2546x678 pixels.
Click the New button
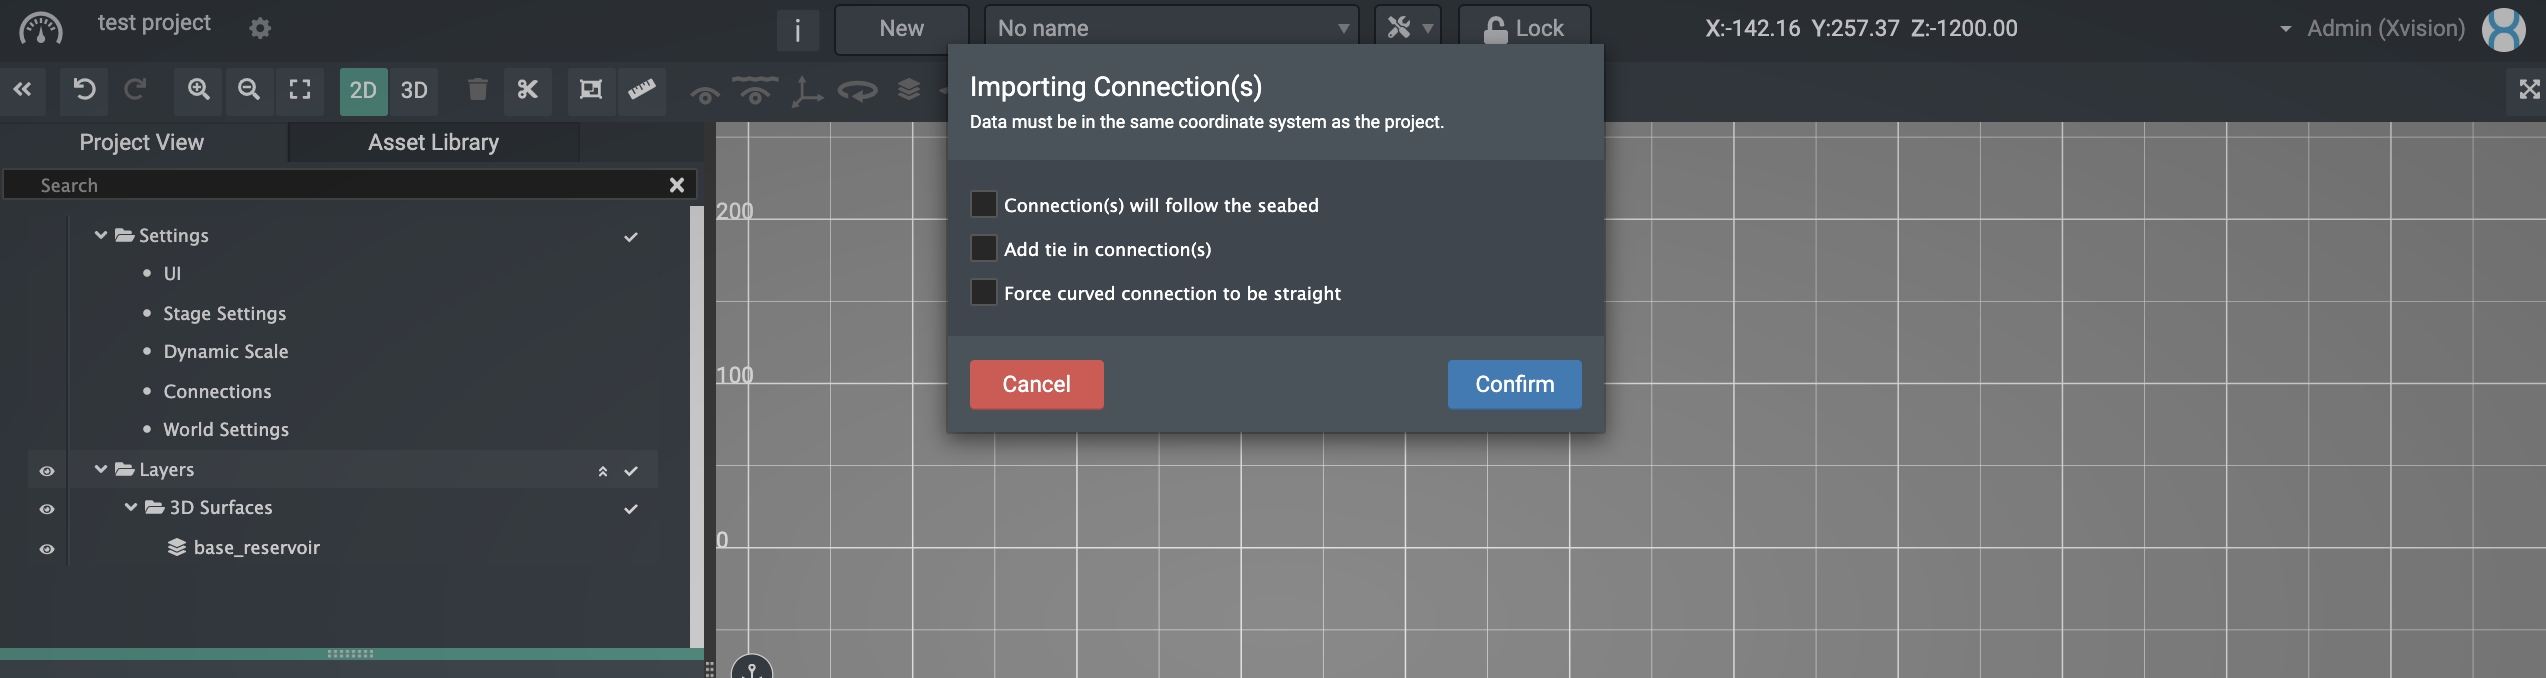(901, 29)
